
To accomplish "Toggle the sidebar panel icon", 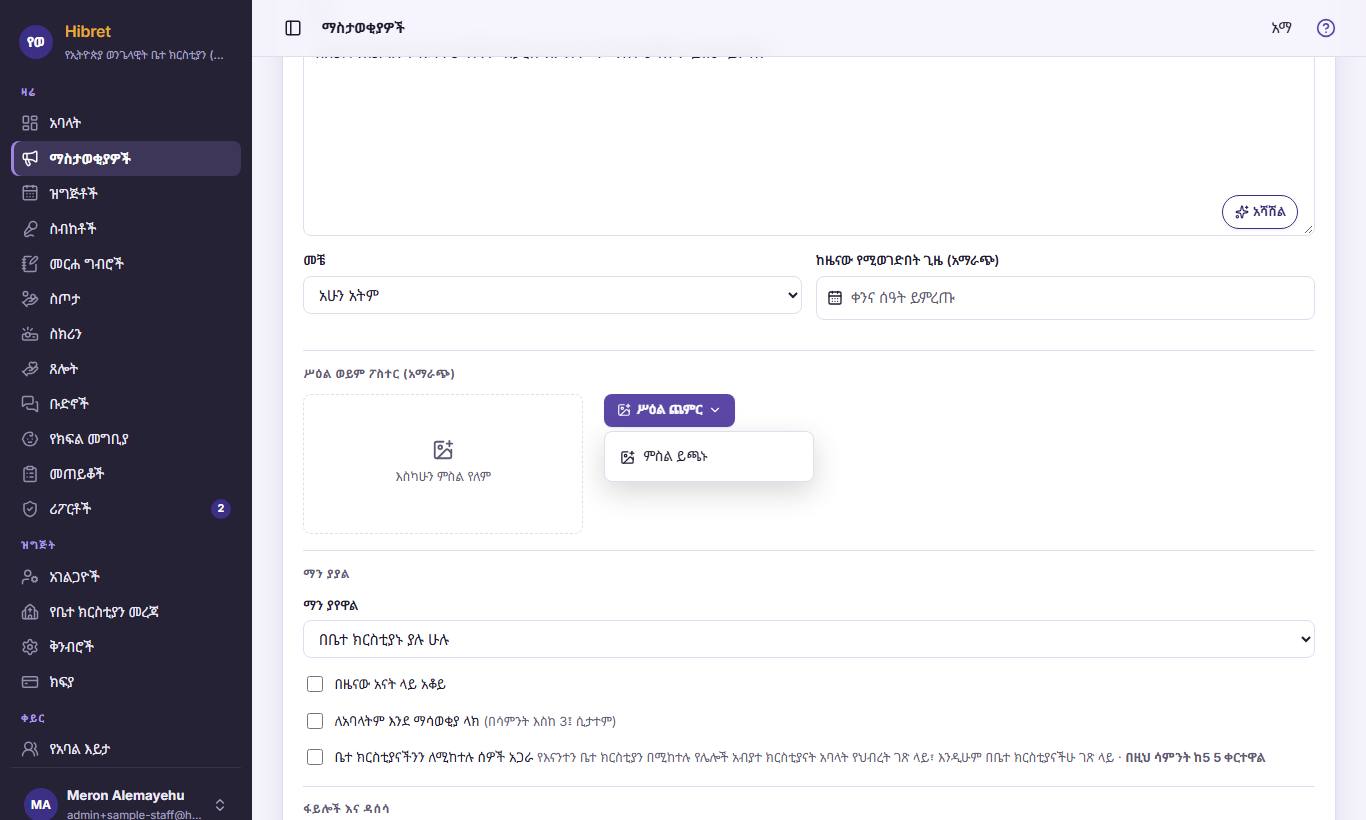I will pyautogui.click(x=293, y=28).
